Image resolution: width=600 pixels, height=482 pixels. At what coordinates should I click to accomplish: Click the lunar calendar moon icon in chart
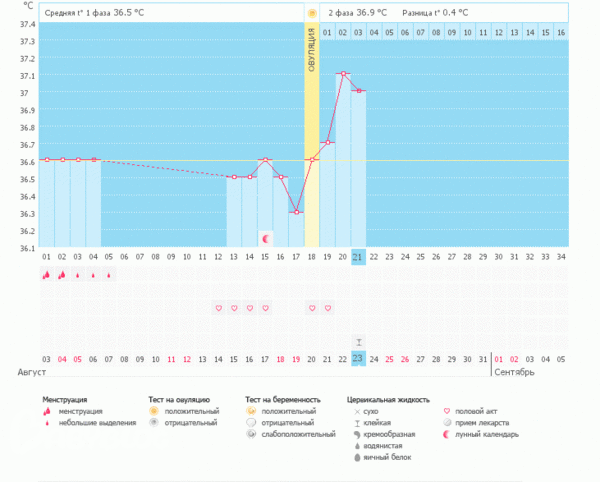(x=265, y=238)
